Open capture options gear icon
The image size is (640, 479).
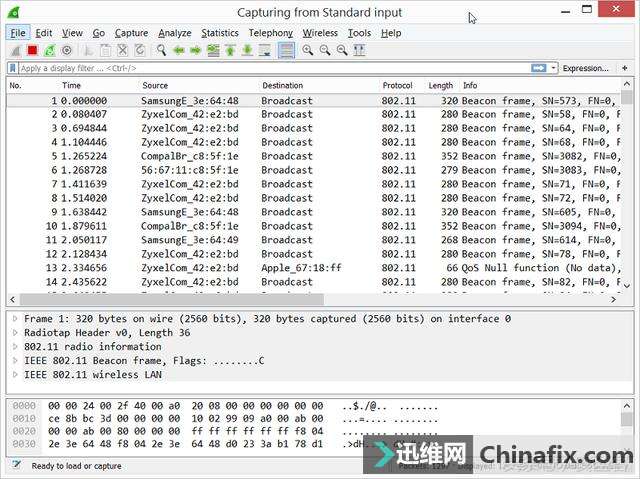click(x=67, y=50)
